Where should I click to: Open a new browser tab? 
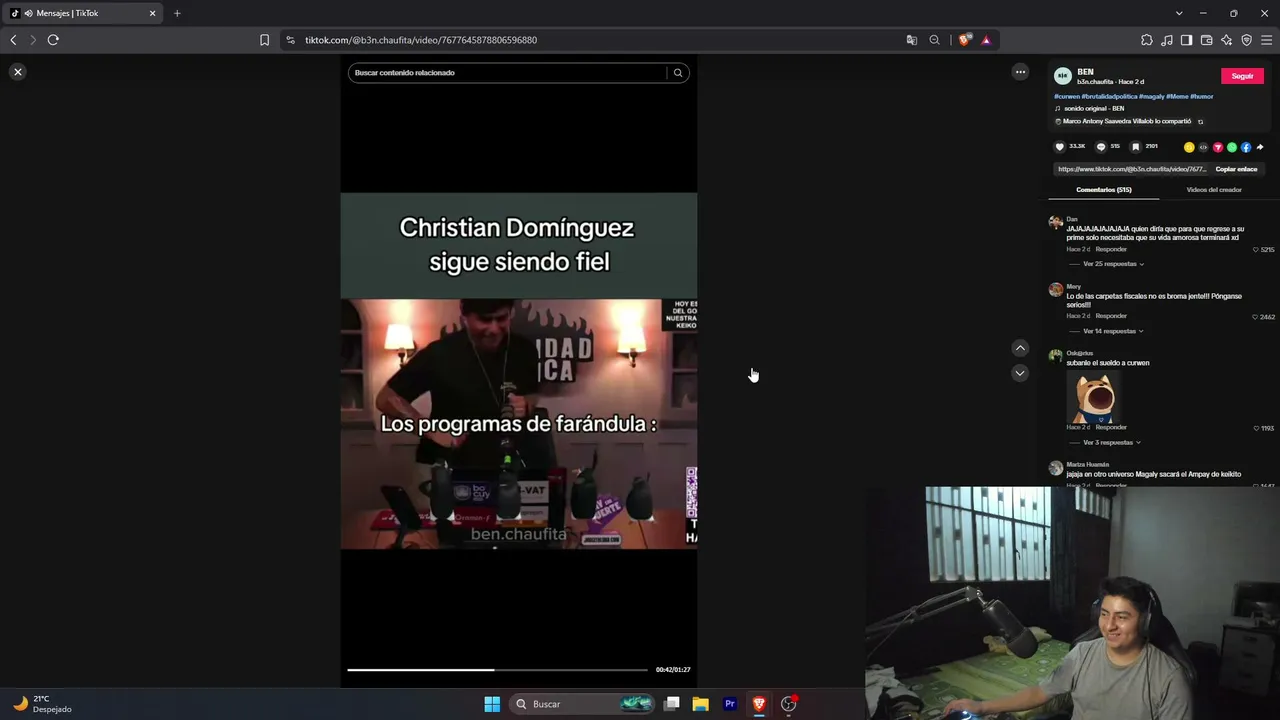(177, 13)
